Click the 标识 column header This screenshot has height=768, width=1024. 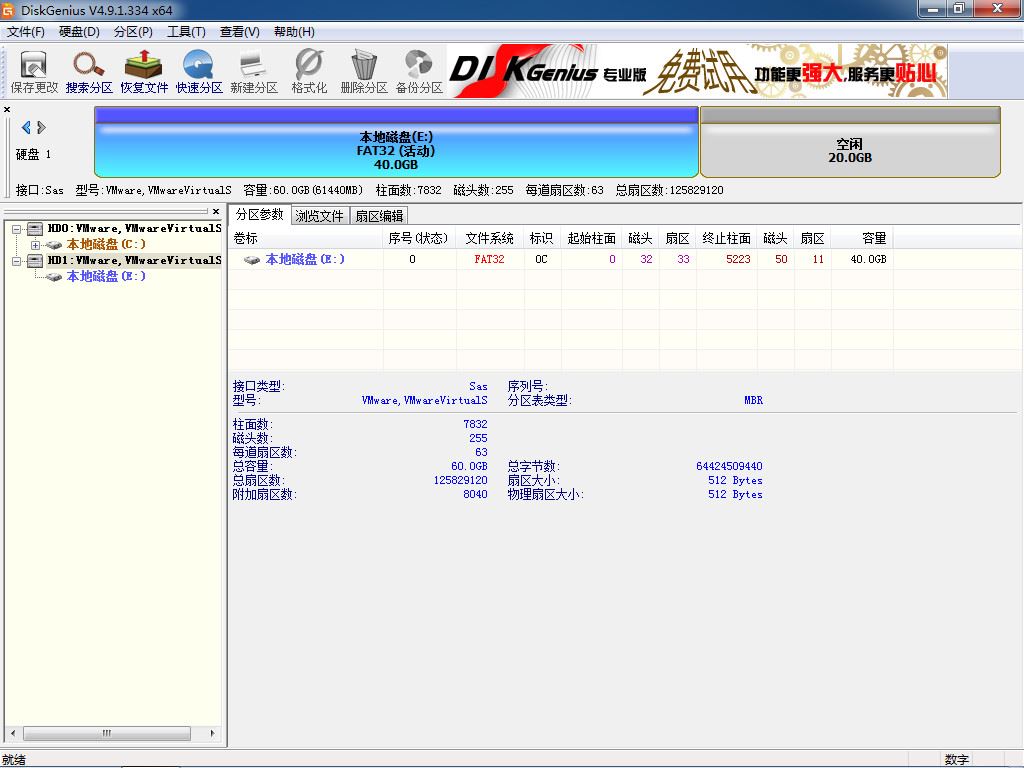[x=541, y=238]
